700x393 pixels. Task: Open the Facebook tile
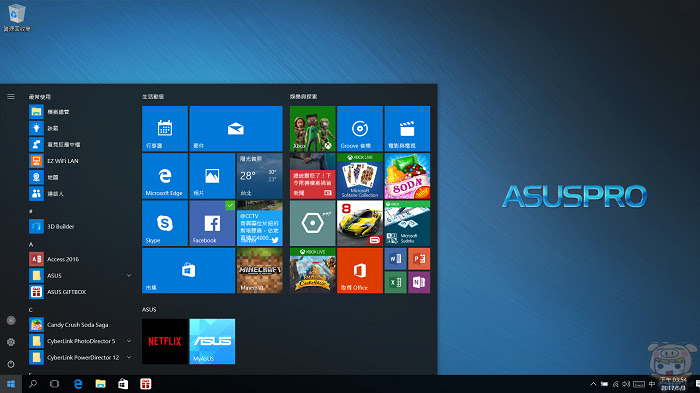(x=212, y=223)
